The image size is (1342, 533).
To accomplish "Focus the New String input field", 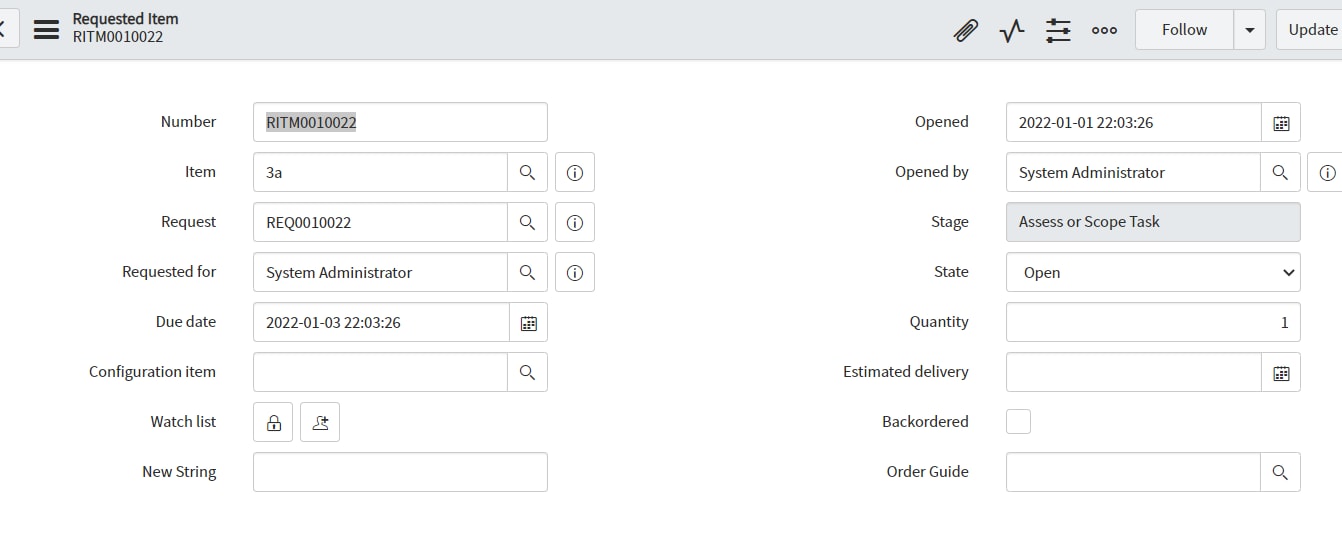I will [400, 472].
